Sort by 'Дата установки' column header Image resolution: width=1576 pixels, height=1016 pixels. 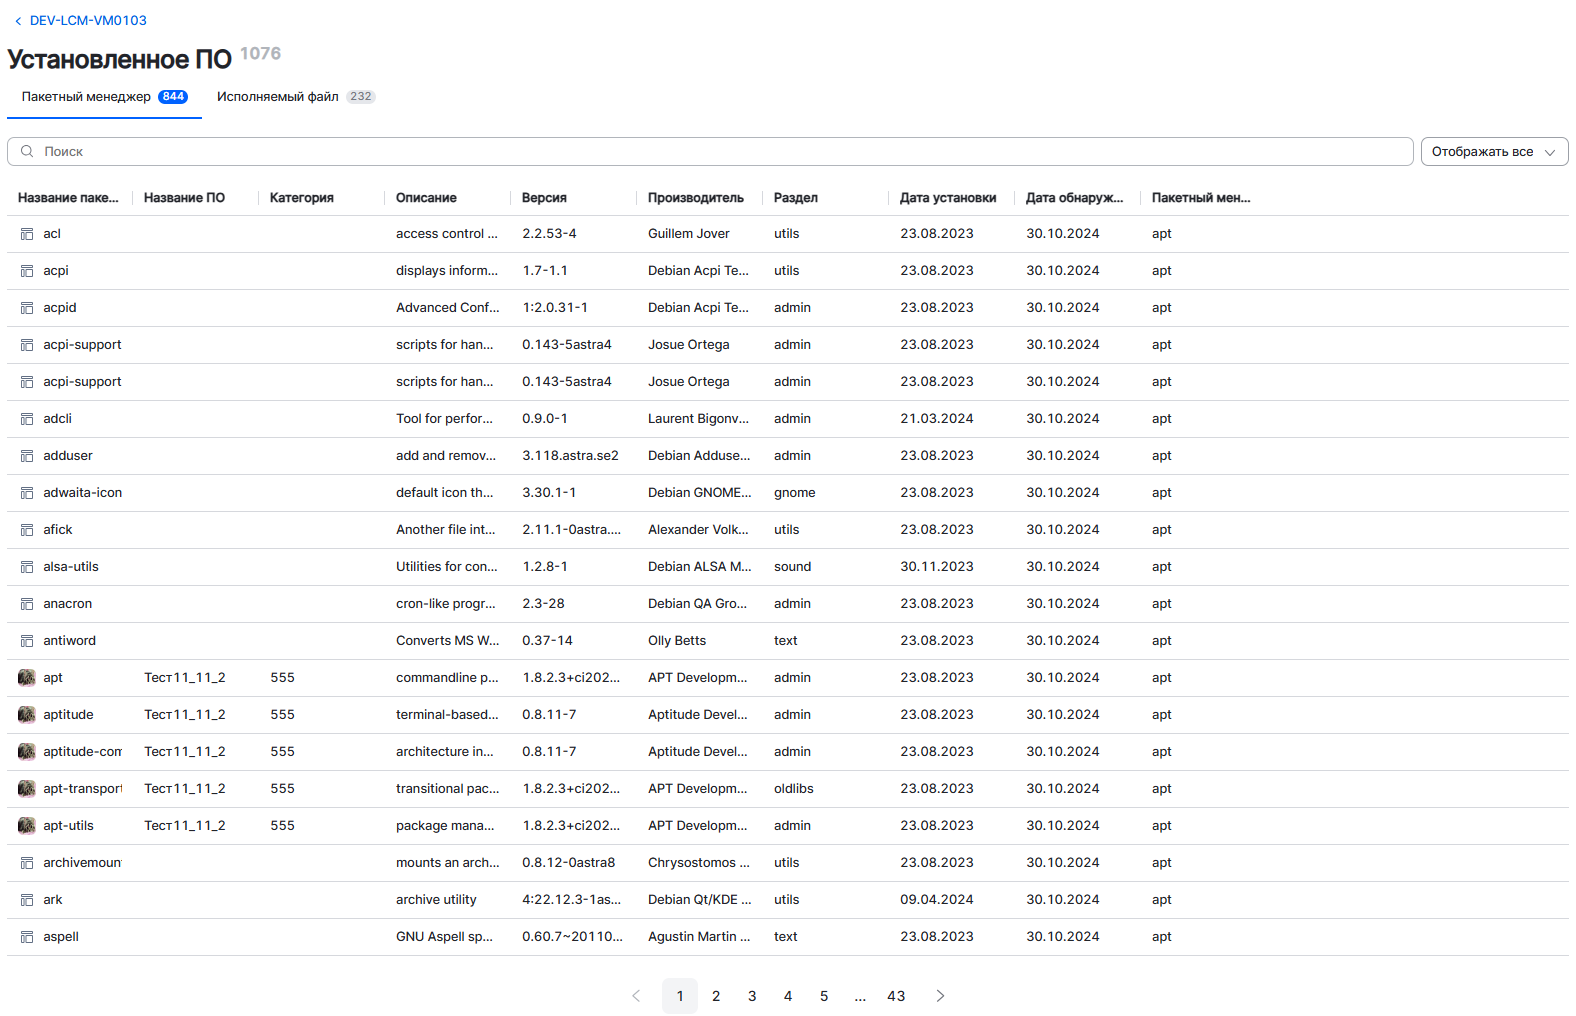pos(947,198)
